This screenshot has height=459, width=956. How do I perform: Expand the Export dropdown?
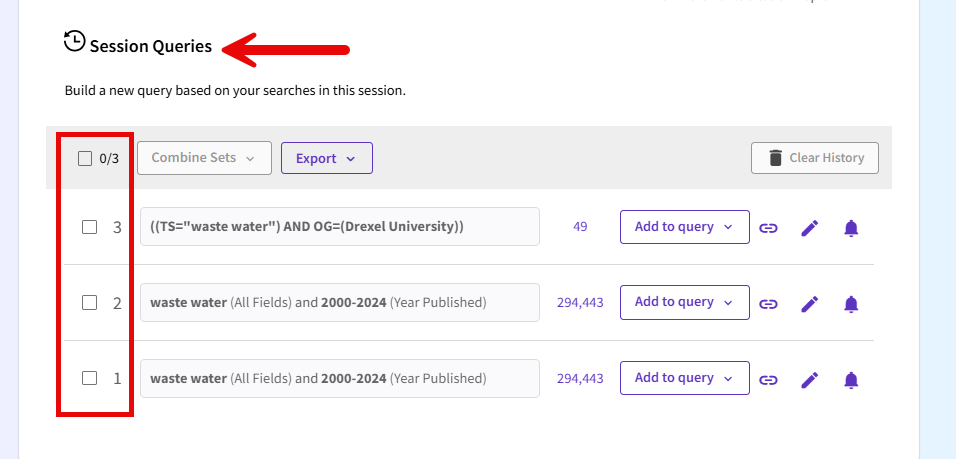[326, 158]
